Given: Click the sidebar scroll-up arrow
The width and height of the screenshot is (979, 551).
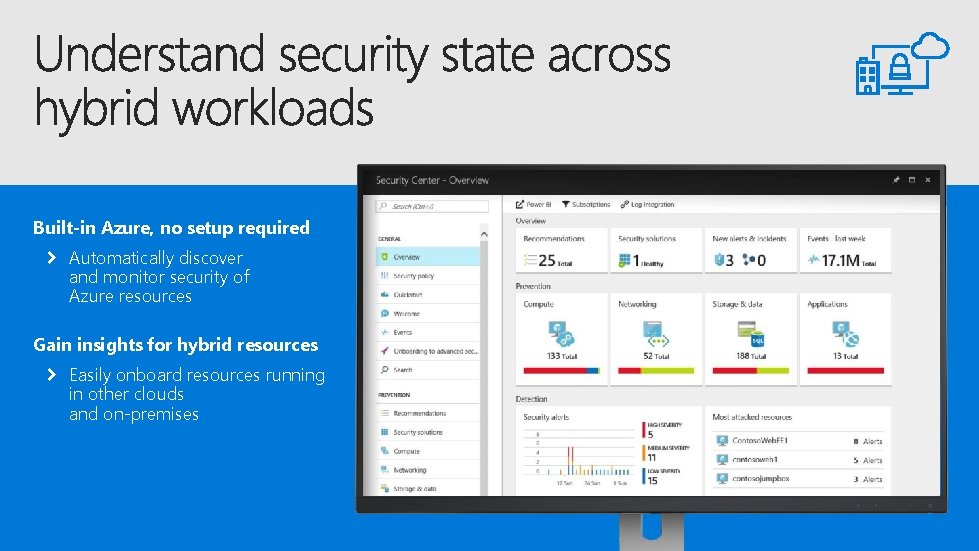Looking at the screenshot, I should pos(484,234).
